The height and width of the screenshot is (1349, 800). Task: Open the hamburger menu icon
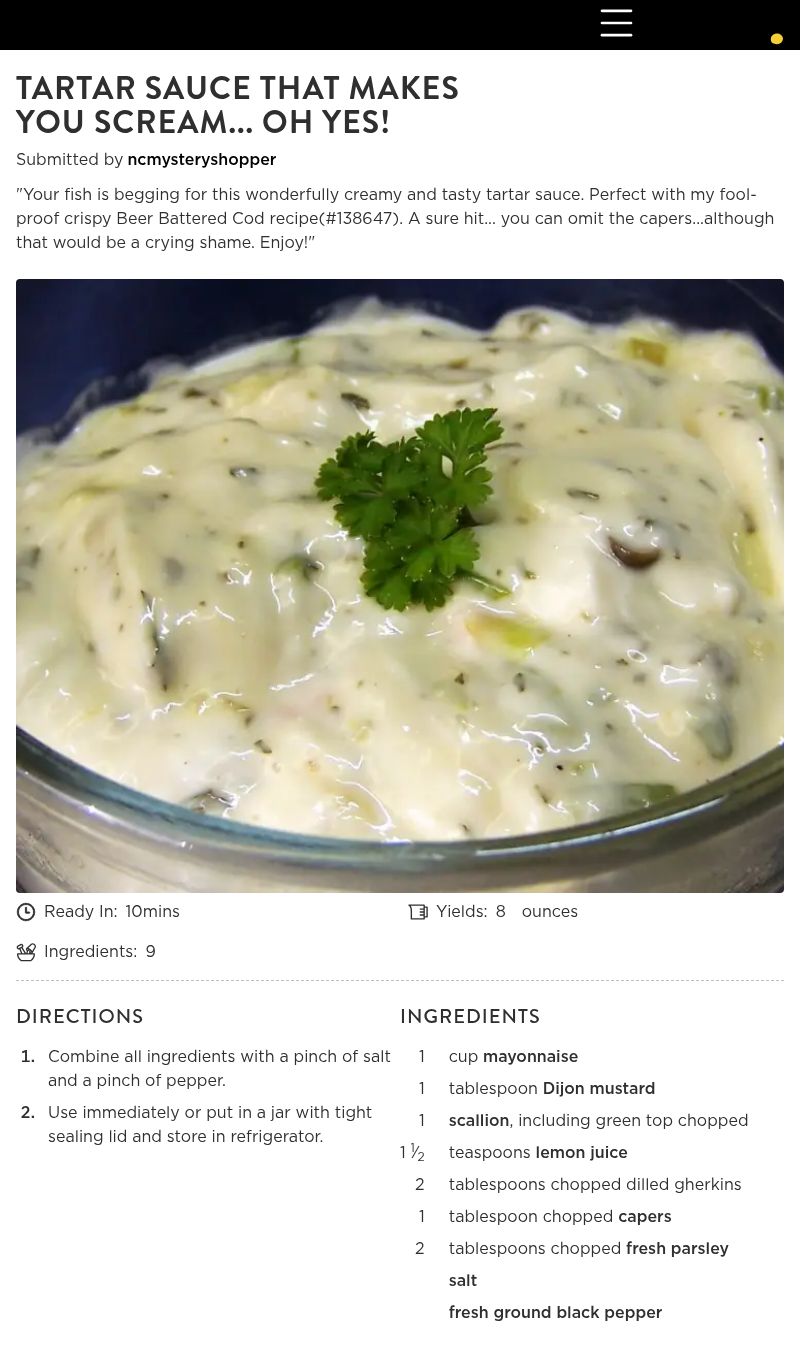(x=616, y=23)
